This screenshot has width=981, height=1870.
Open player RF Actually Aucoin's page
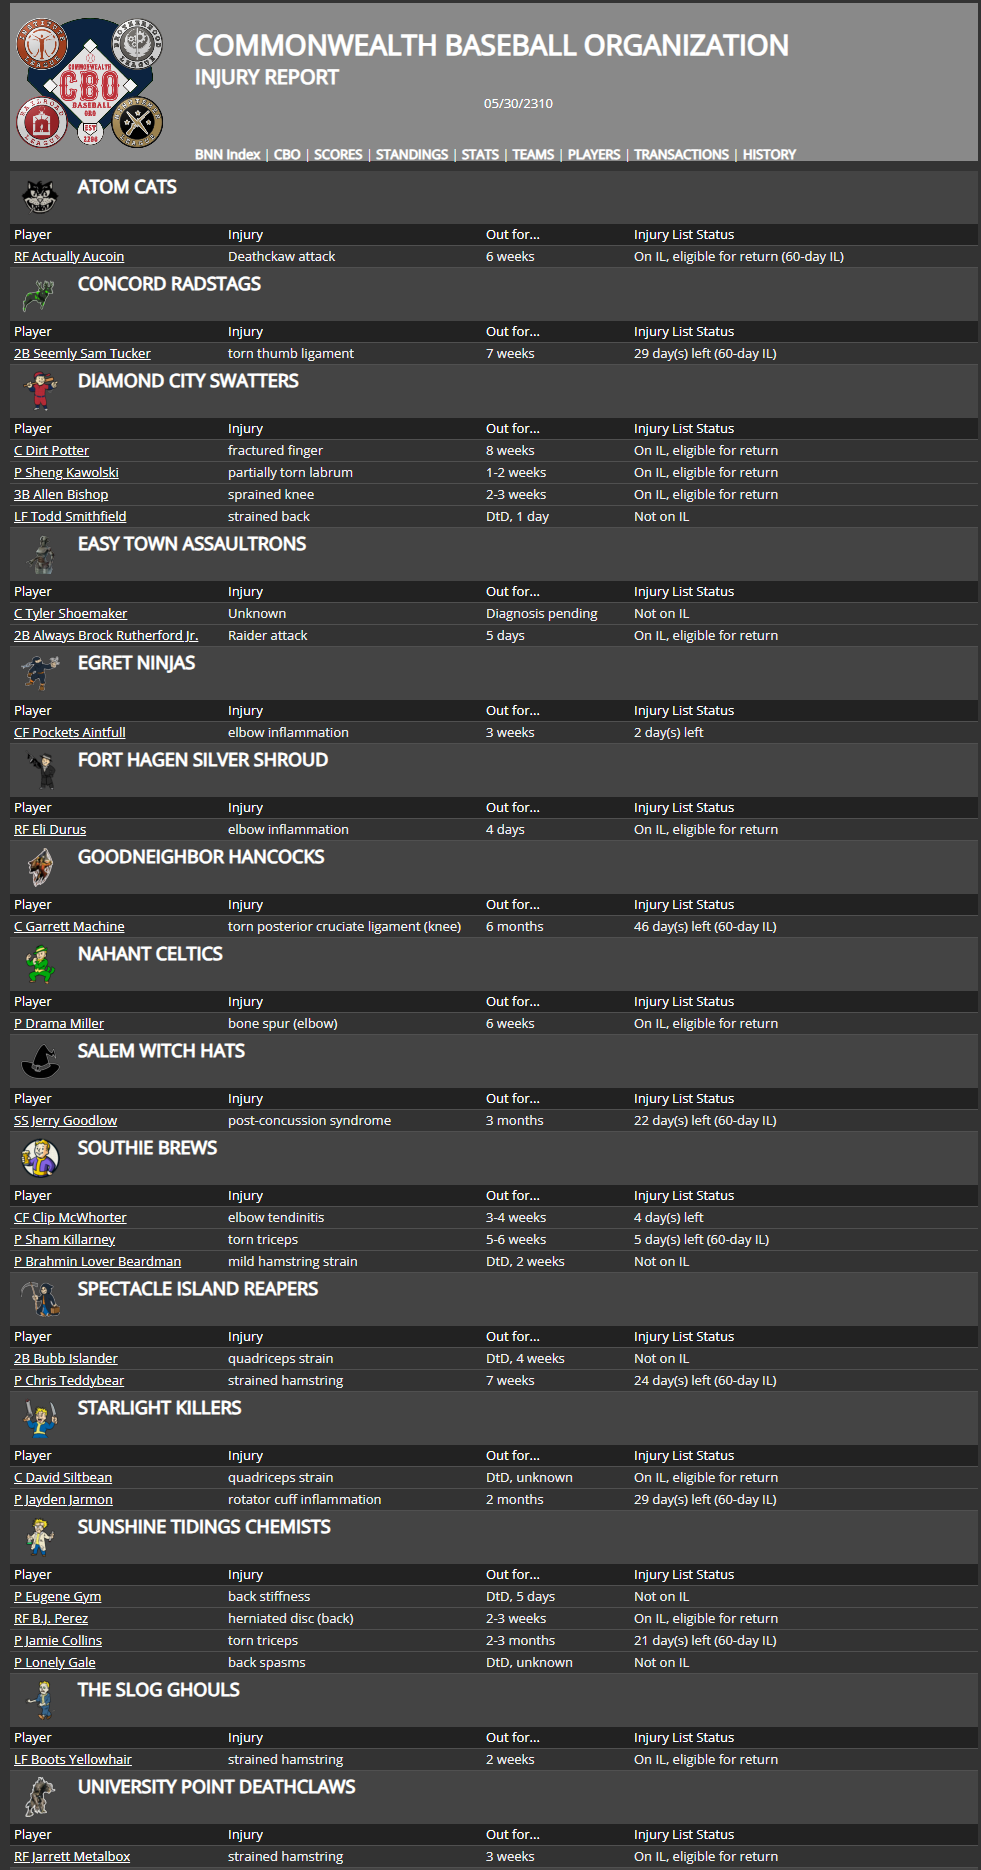point(69,257)
